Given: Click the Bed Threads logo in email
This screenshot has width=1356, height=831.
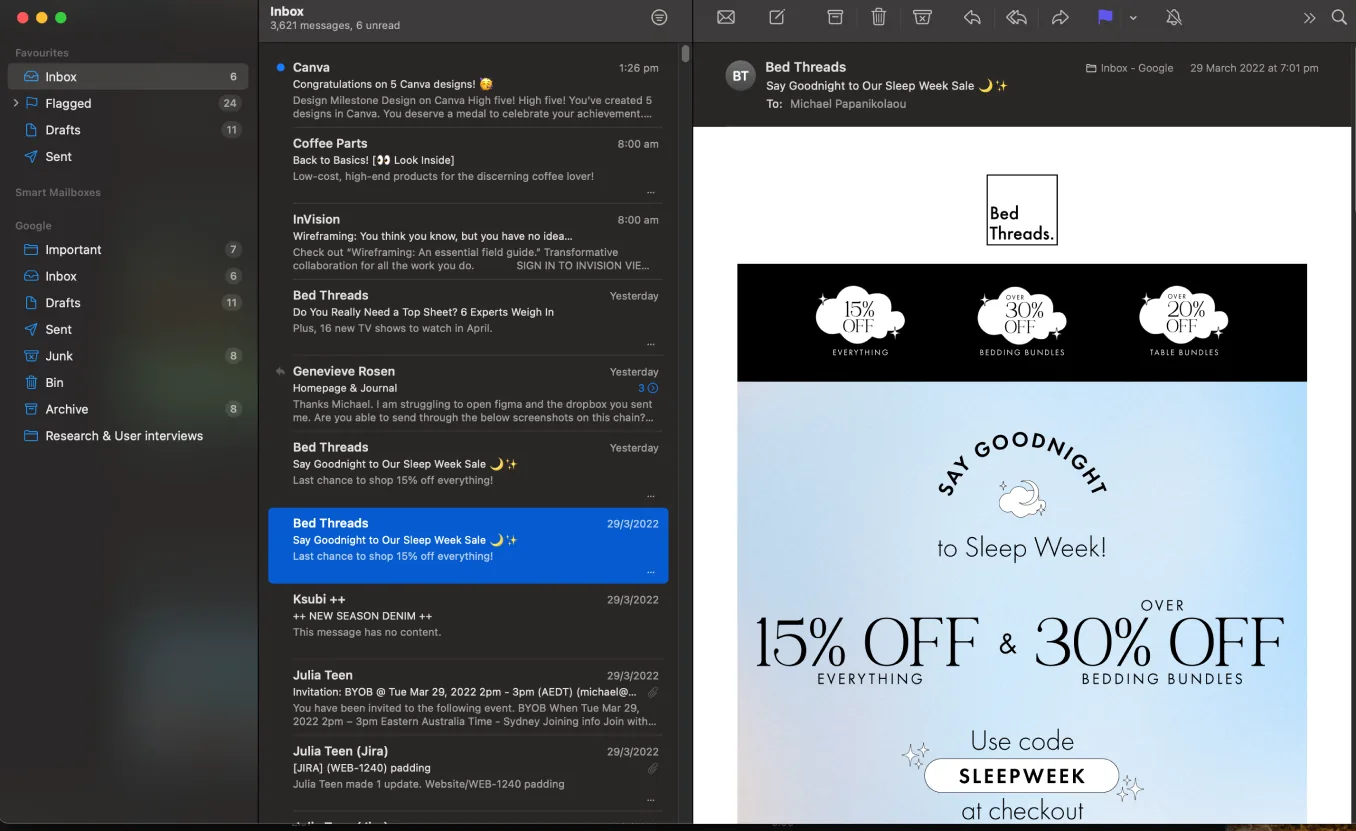Looking at the screenshot, I should pos(1021,210).
